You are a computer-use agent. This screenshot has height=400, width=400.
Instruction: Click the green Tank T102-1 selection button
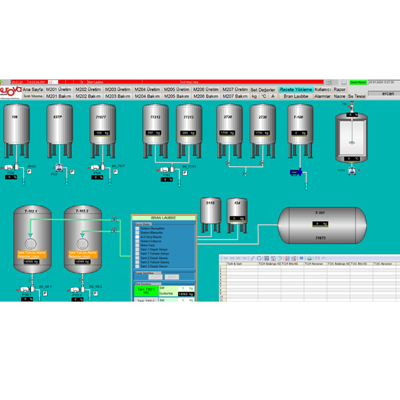click(x=146, y=291)
